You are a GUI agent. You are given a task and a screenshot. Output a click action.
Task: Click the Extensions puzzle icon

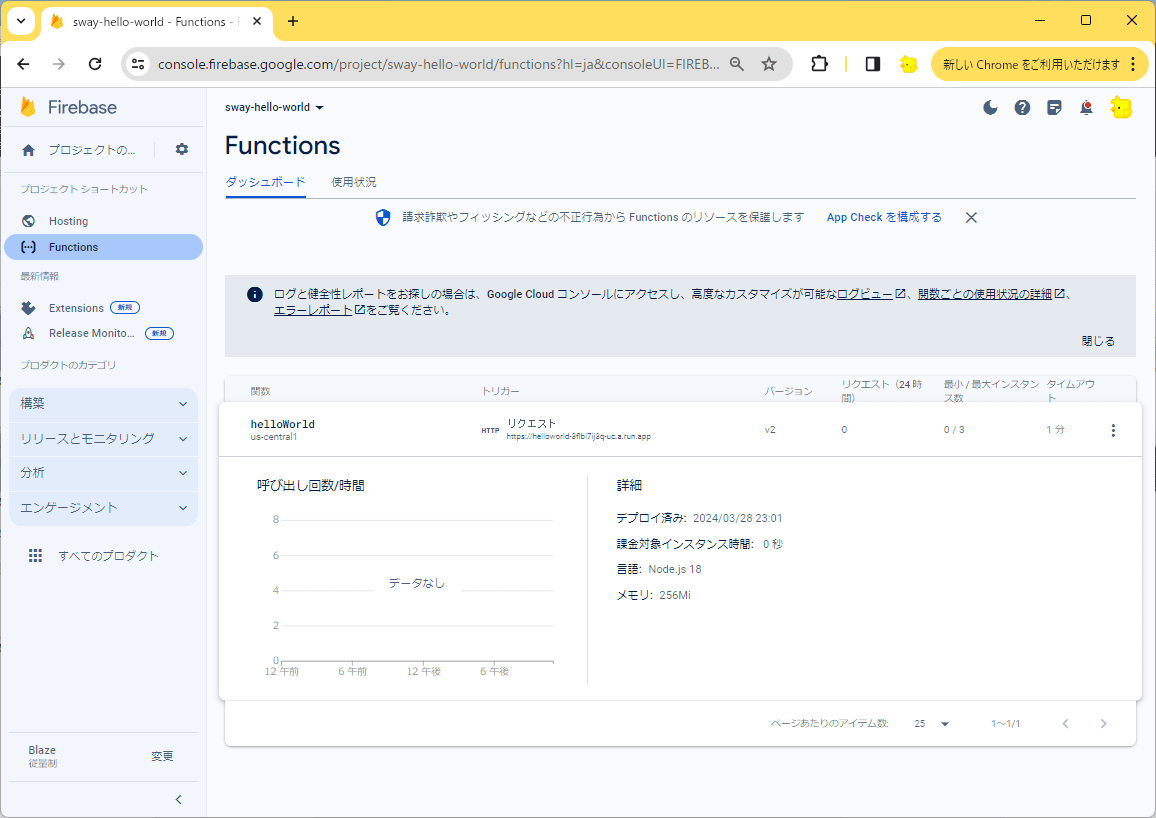(29, 308)
